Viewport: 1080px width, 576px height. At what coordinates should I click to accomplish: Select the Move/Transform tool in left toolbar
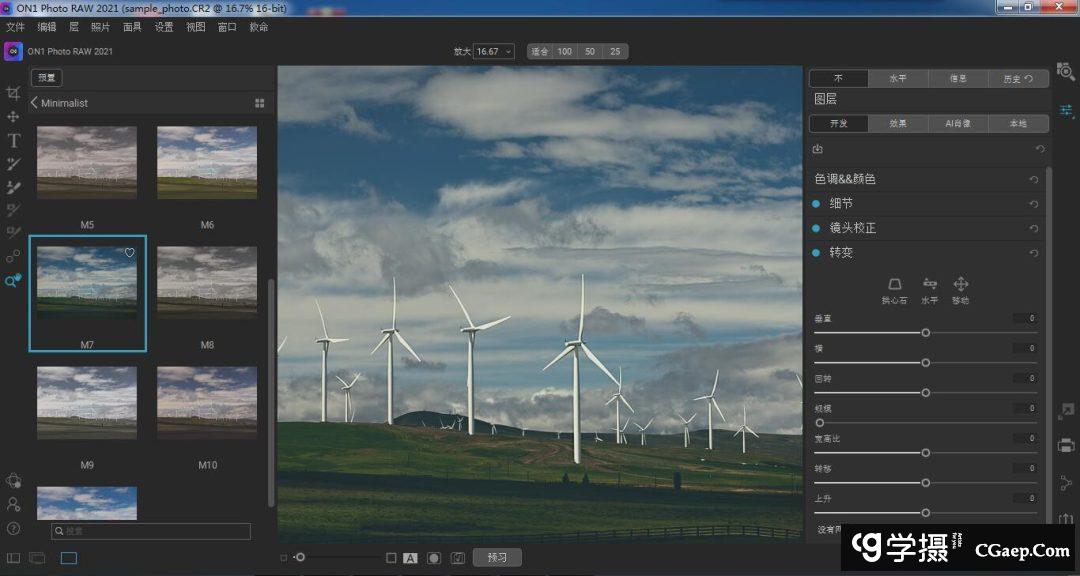coord(13,117)
